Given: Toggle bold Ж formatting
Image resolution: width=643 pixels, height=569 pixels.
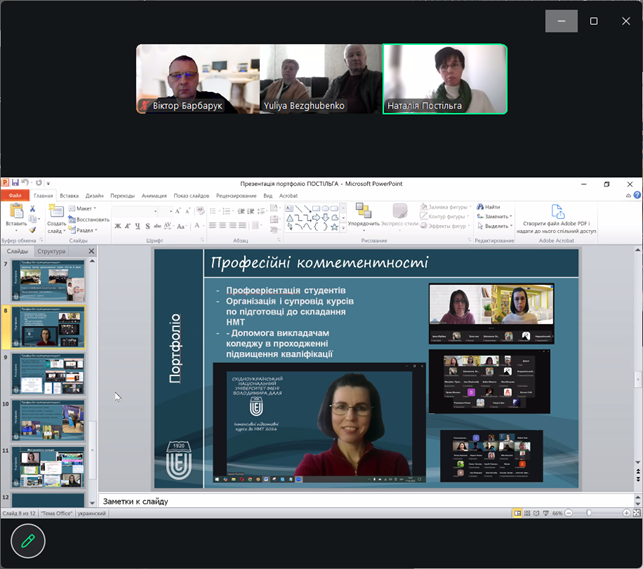Looking at the screenshot, I should (x=118, y=226).
